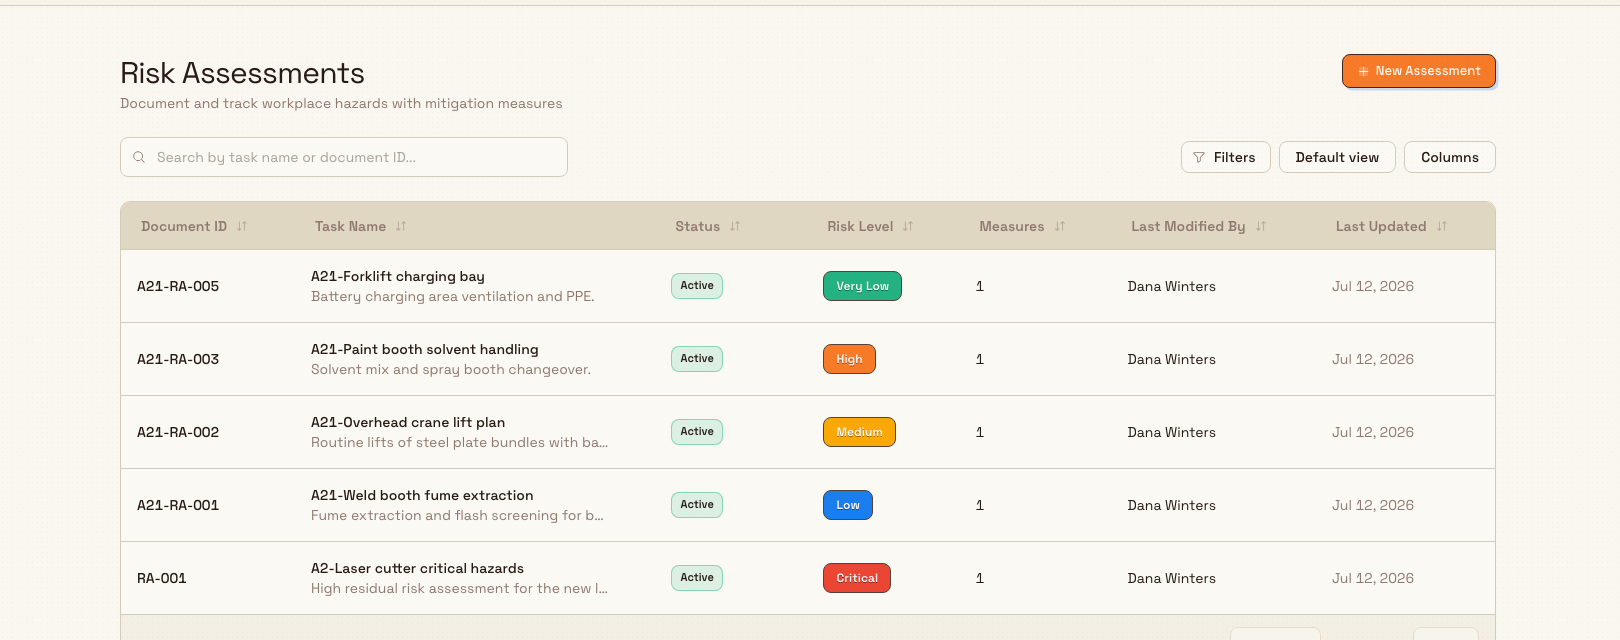This screenshot has height=640, width=1620.
Task: Click the Risk Level column header
Action: [x=860, y=226]
